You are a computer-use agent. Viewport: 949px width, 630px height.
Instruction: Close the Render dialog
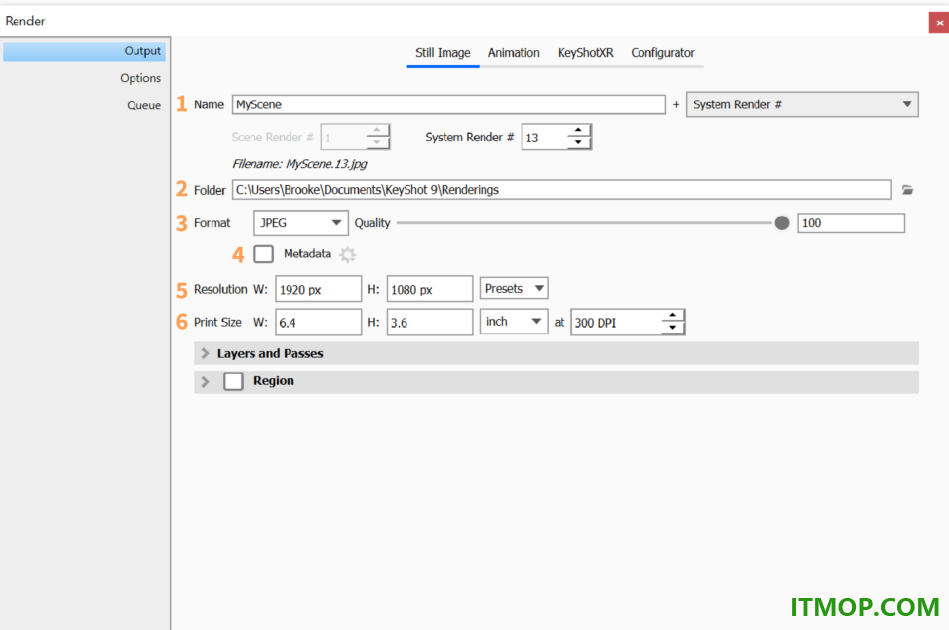click(939, 23)
